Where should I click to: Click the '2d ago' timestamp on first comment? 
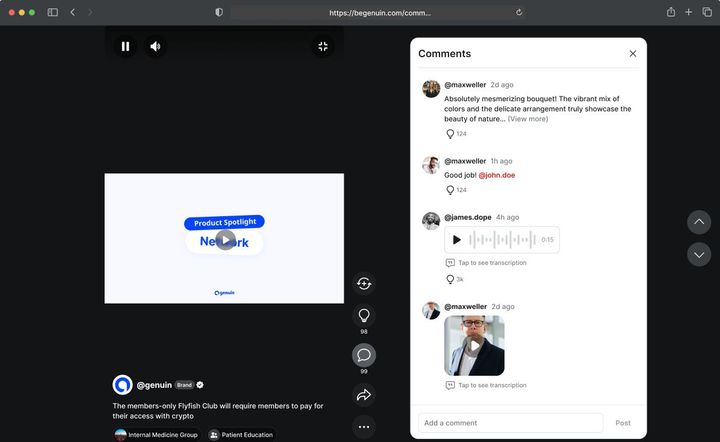click(x=502, y=85)
